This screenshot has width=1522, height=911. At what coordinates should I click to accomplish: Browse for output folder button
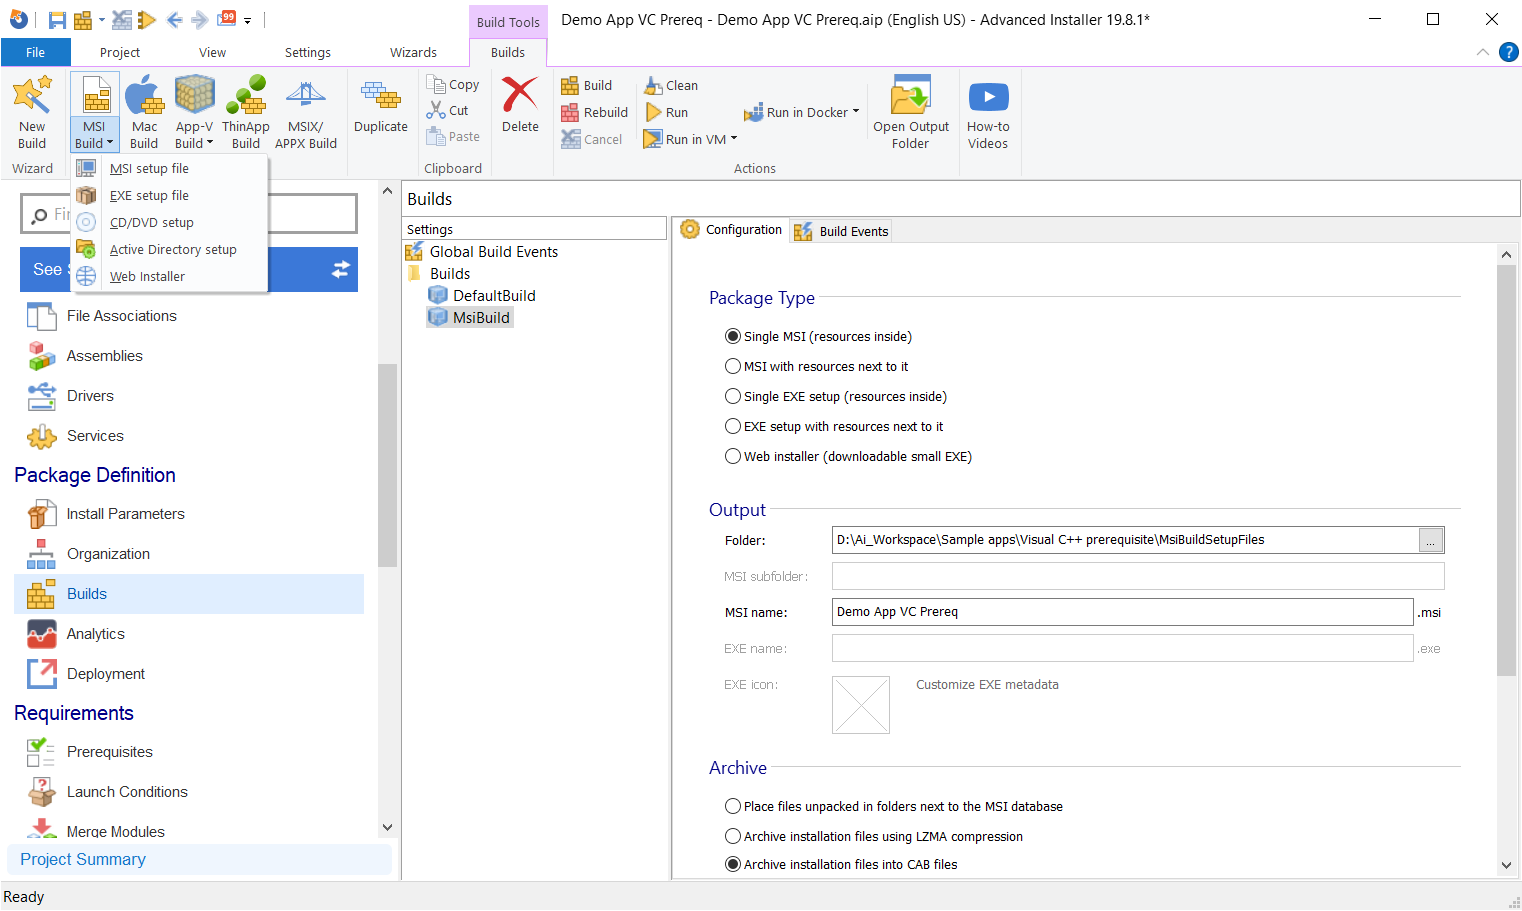point(1431,540)
